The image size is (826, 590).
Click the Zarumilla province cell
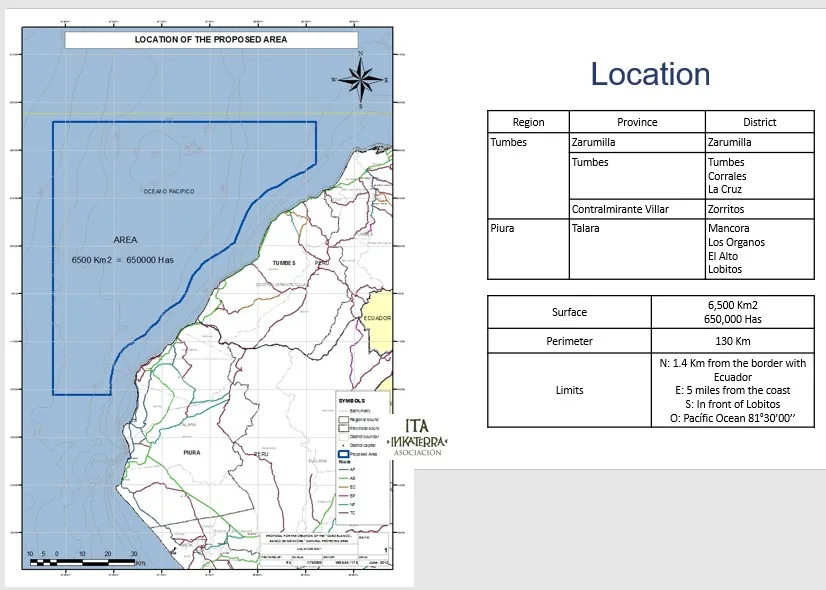[x=637, y=142]
